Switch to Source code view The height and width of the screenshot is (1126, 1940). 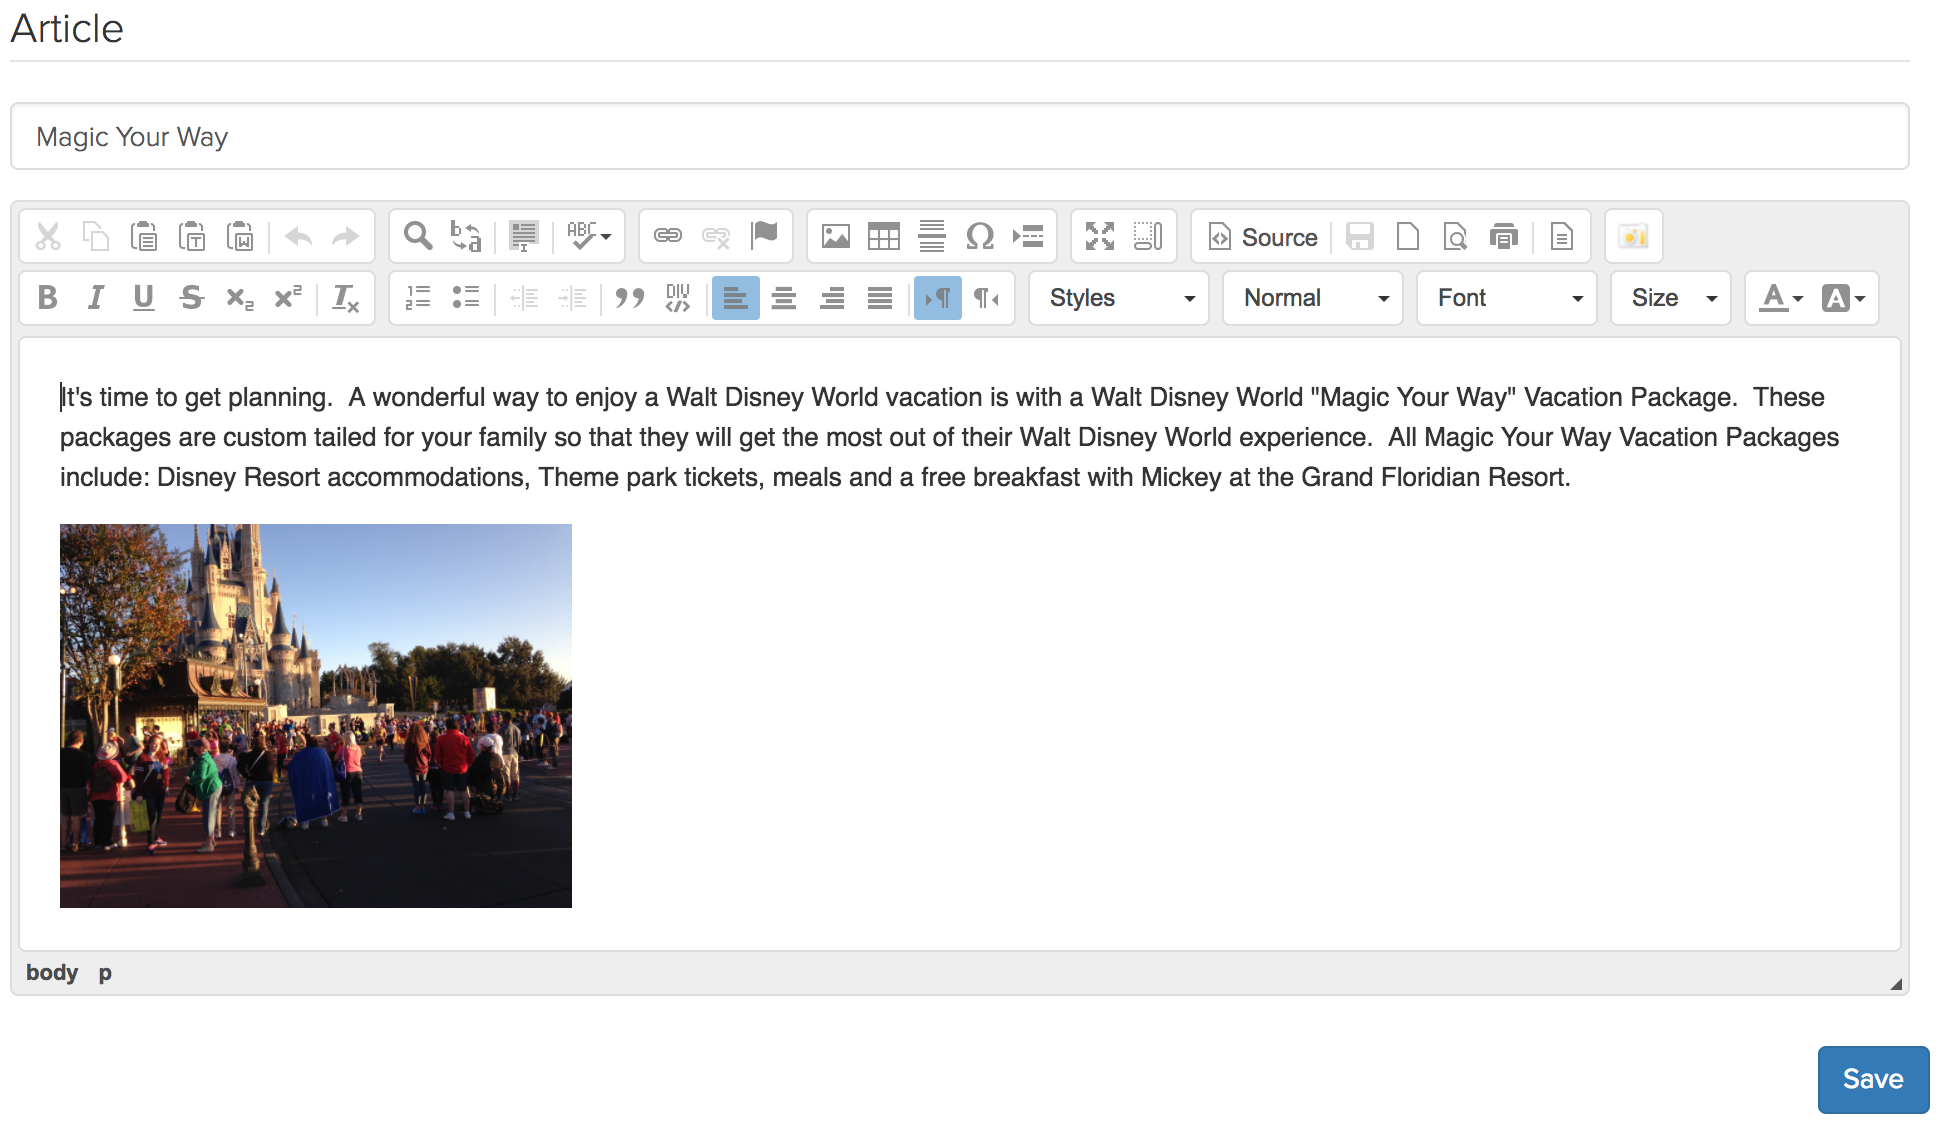pyautogui.click(x=1263, y=237)
